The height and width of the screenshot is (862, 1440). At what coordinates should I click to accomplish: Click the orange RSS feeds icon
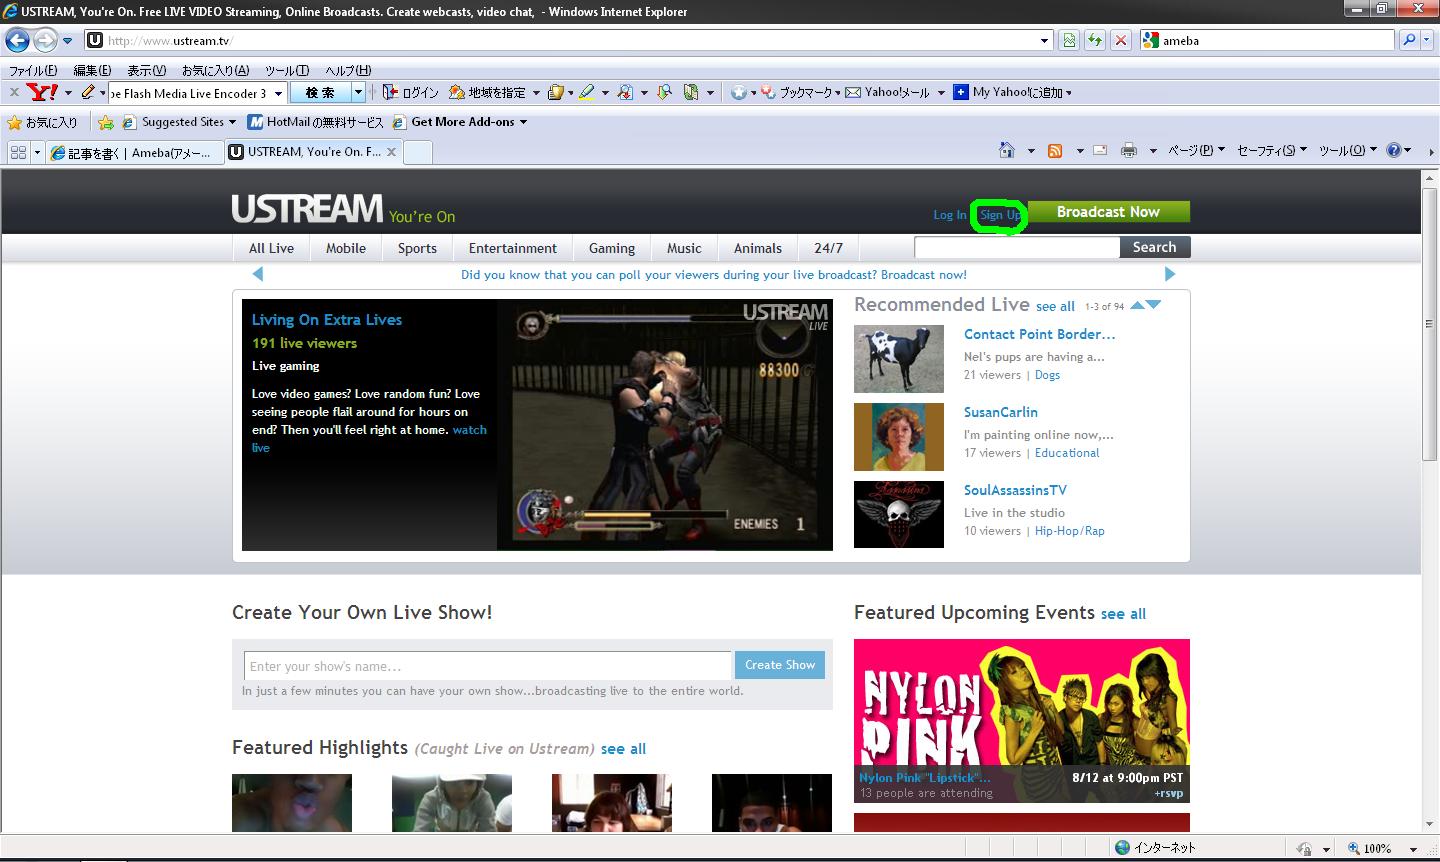[x=1054, y=150]
